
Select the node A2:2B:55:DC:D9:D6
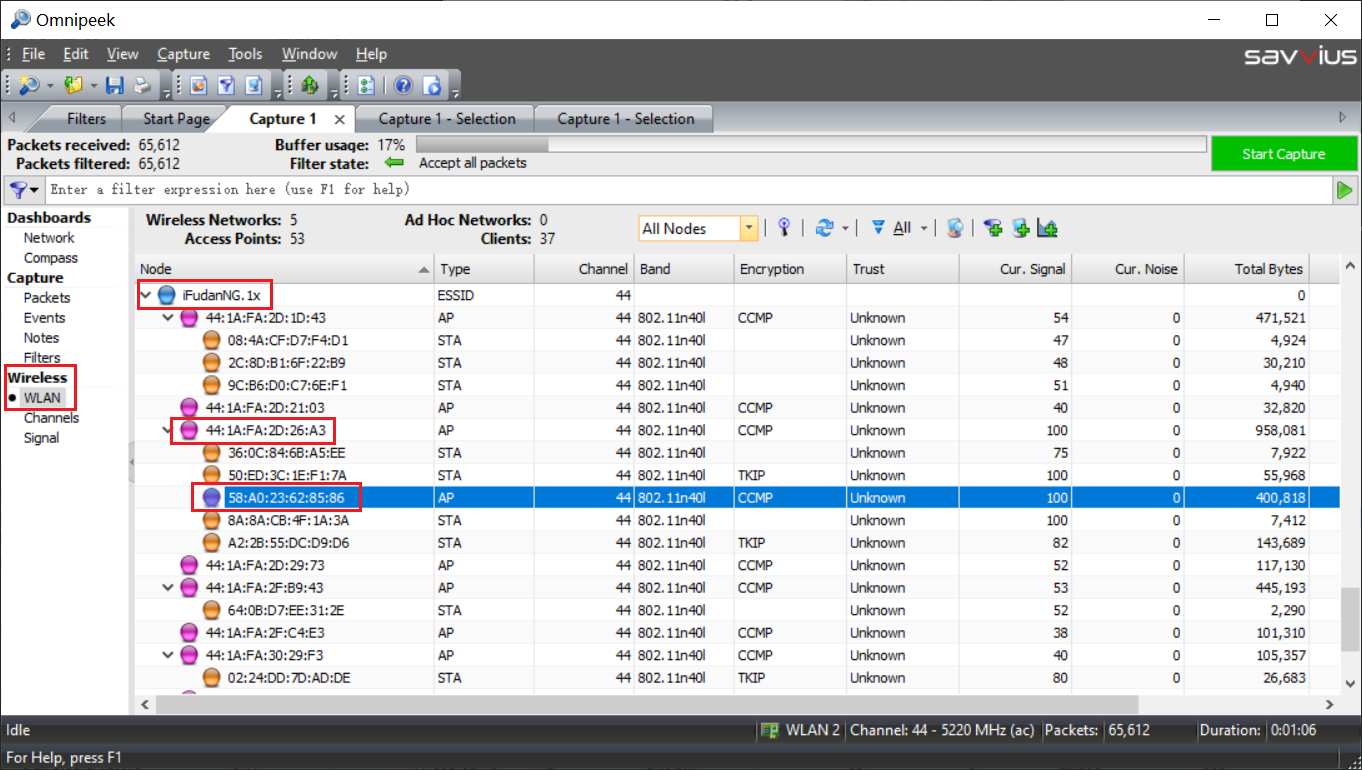point(288,543)
